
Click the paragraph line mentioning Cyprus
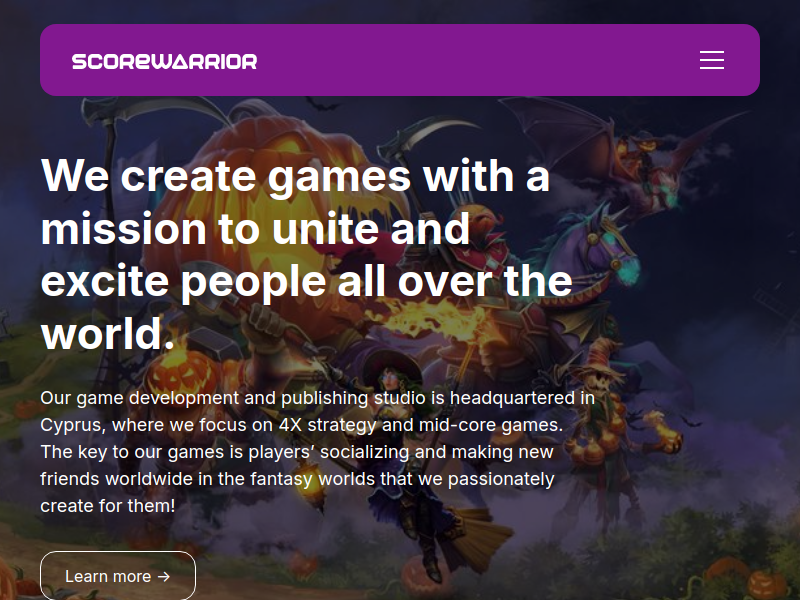(x=302, y=425)
